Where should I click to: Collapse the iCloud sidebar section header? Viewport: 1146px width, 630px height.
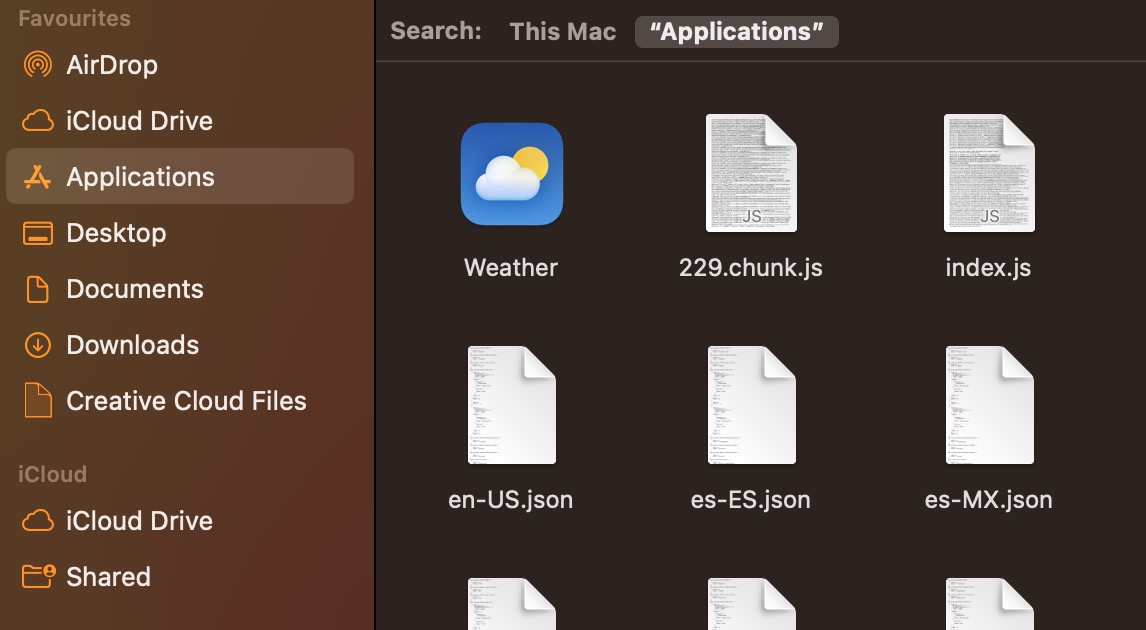(52, 474)
